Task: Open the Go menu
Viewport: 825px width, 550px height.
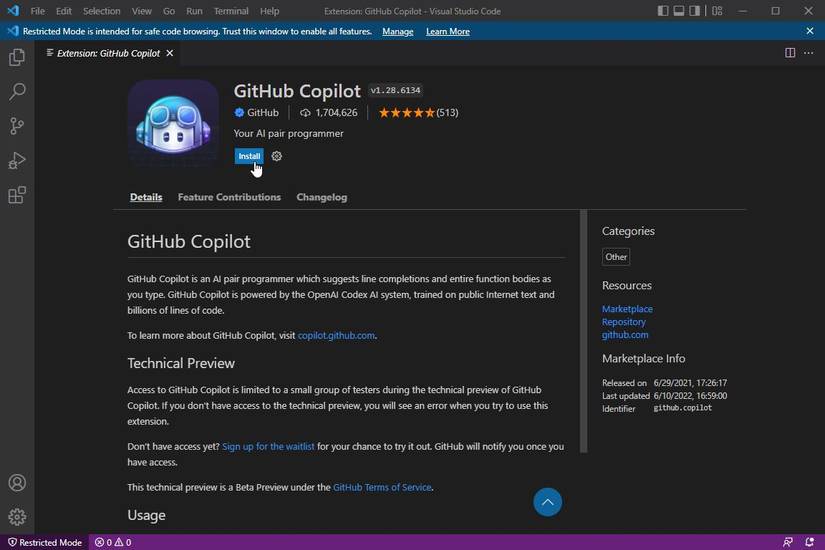Action: 169,11
